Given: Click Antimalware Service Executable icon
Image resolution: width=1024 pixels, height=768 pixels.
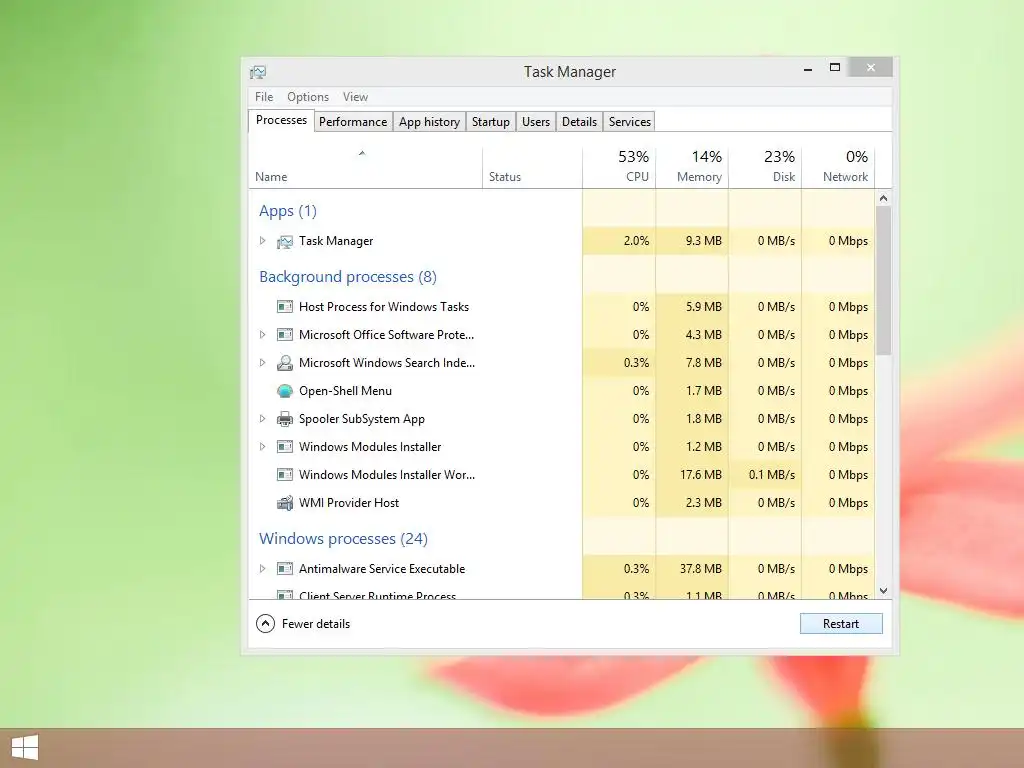Looking at the screenshot, I should (x=285, y=569).
